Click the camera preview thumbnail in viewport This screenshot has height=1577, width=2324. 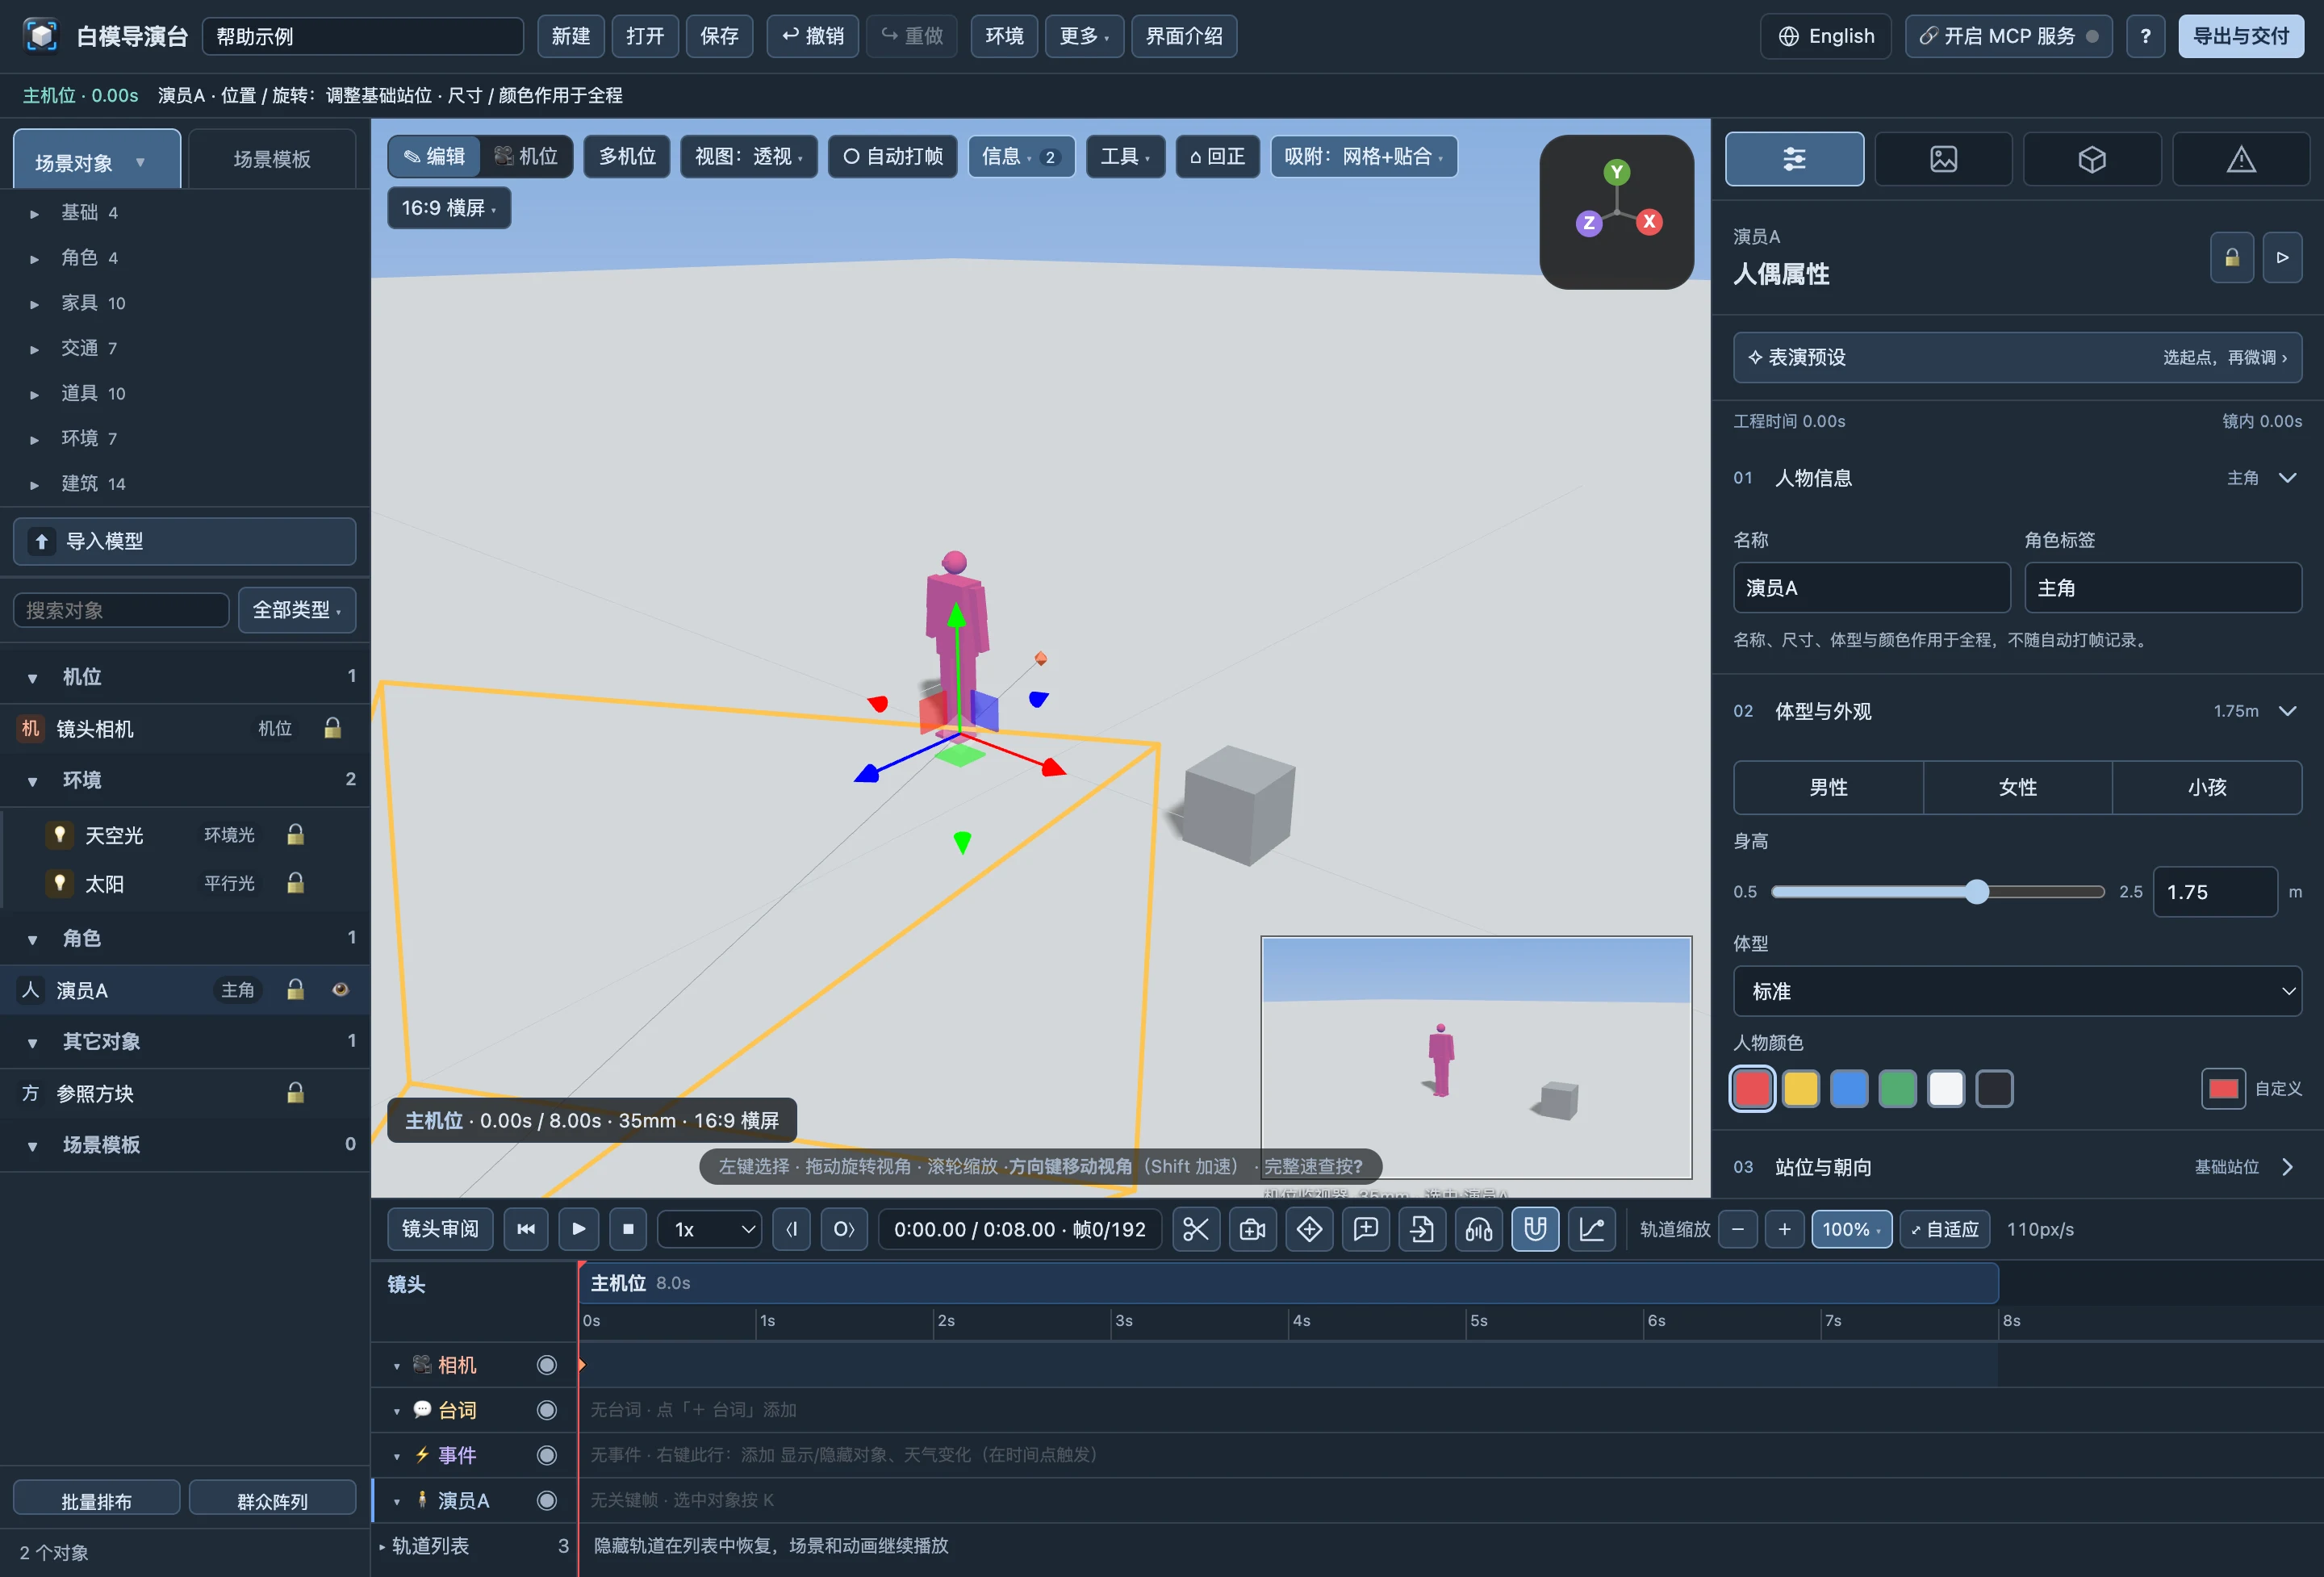(1476, 1057)
